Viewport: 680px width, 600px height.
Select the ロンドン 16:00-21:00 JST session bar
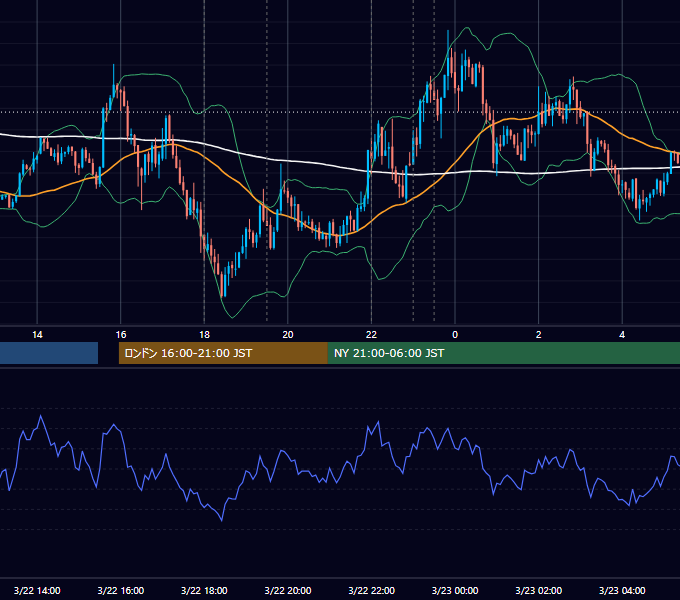(x=223, y=353)
